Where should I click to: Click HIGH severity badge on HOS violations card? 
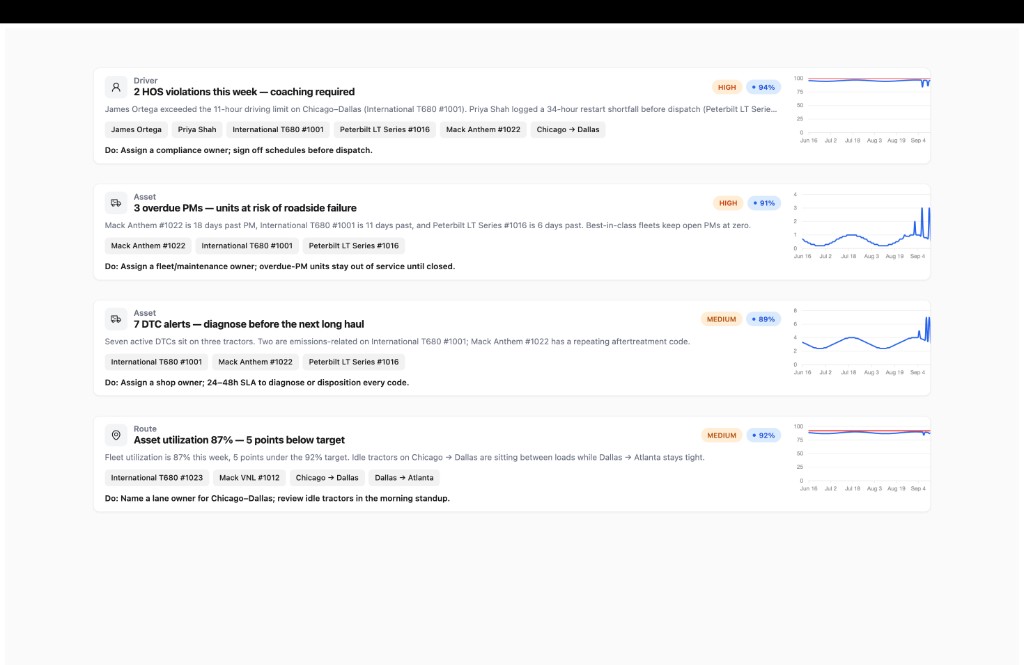pos(727,87)
